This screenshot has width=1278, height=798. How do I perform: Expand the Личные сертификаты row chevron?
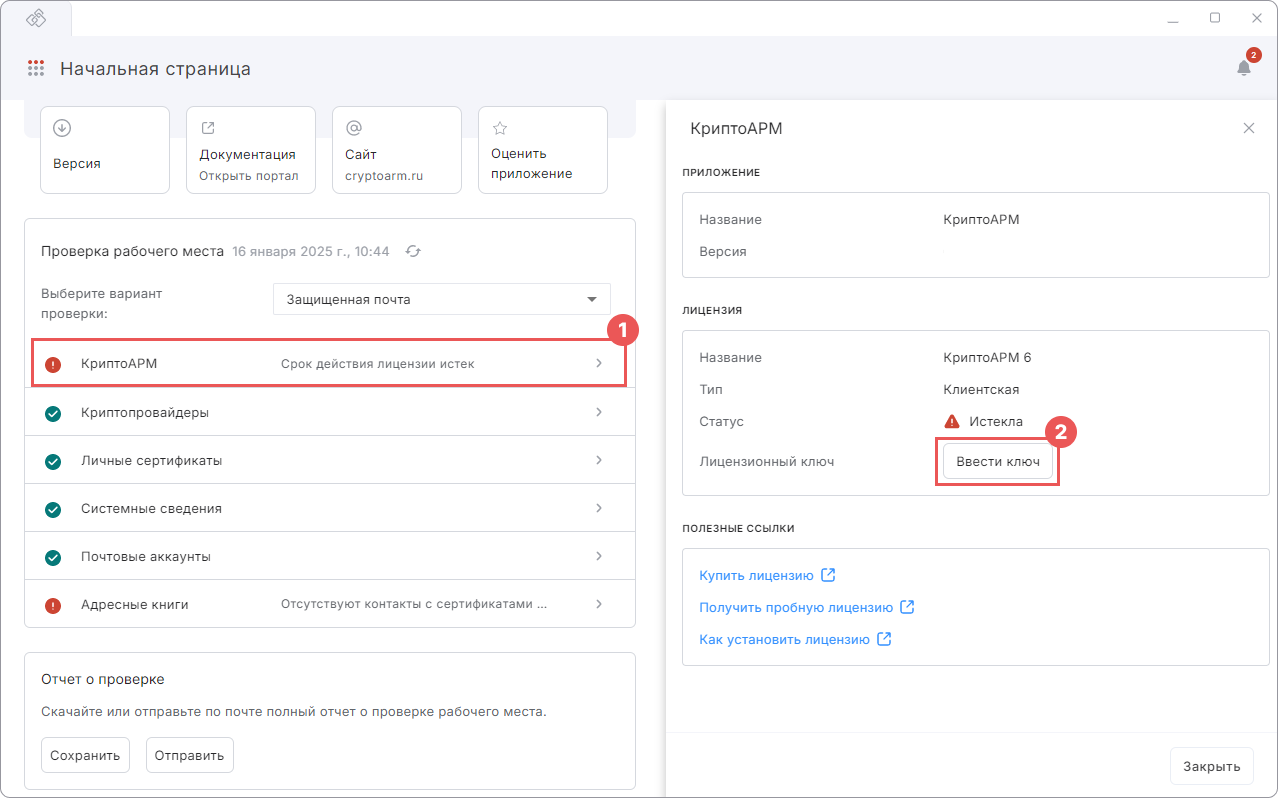[x=599, y=460]
